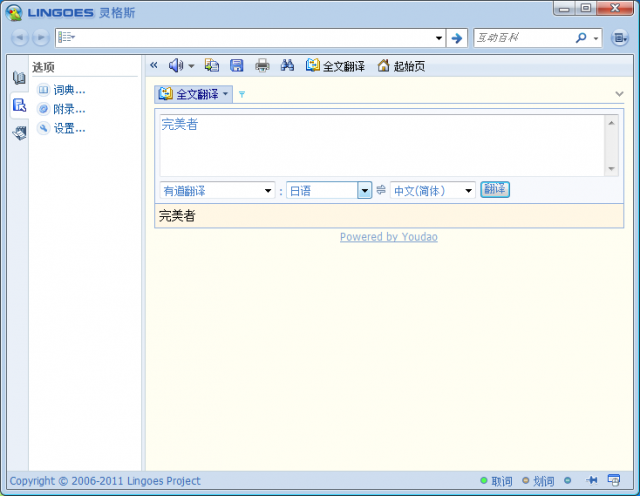Click the speaker pronounce icon
Image resolution: width=640 pixels, height=496 pixels.
click(x=176, y=65)
